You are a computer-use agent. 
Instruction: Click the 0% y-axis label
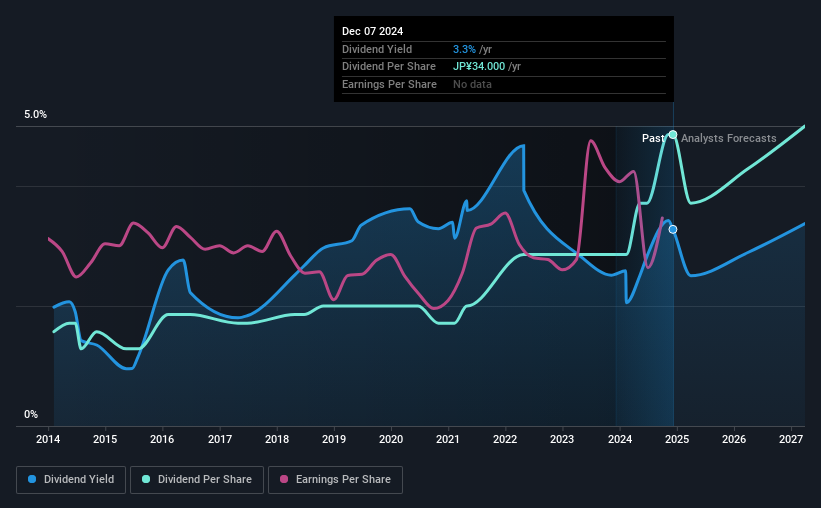click(31, 414)
